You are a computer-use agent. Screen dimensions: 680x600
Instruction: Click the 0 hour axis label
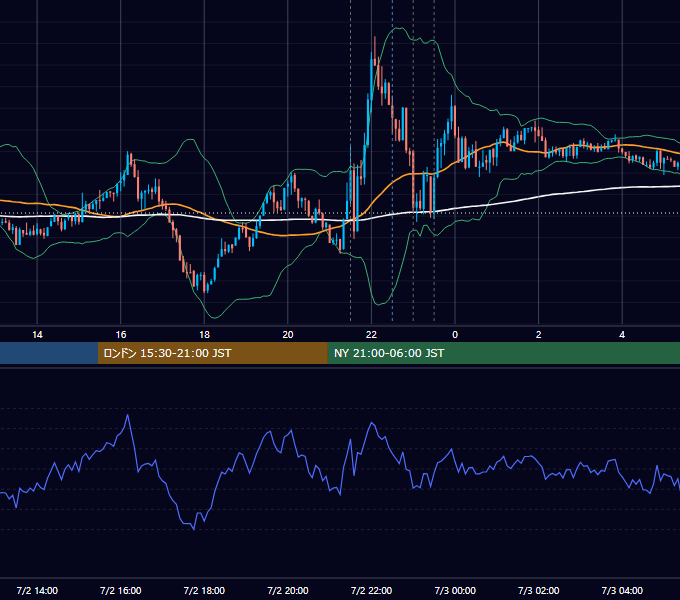pyautogui.click(x=455, y=335)
